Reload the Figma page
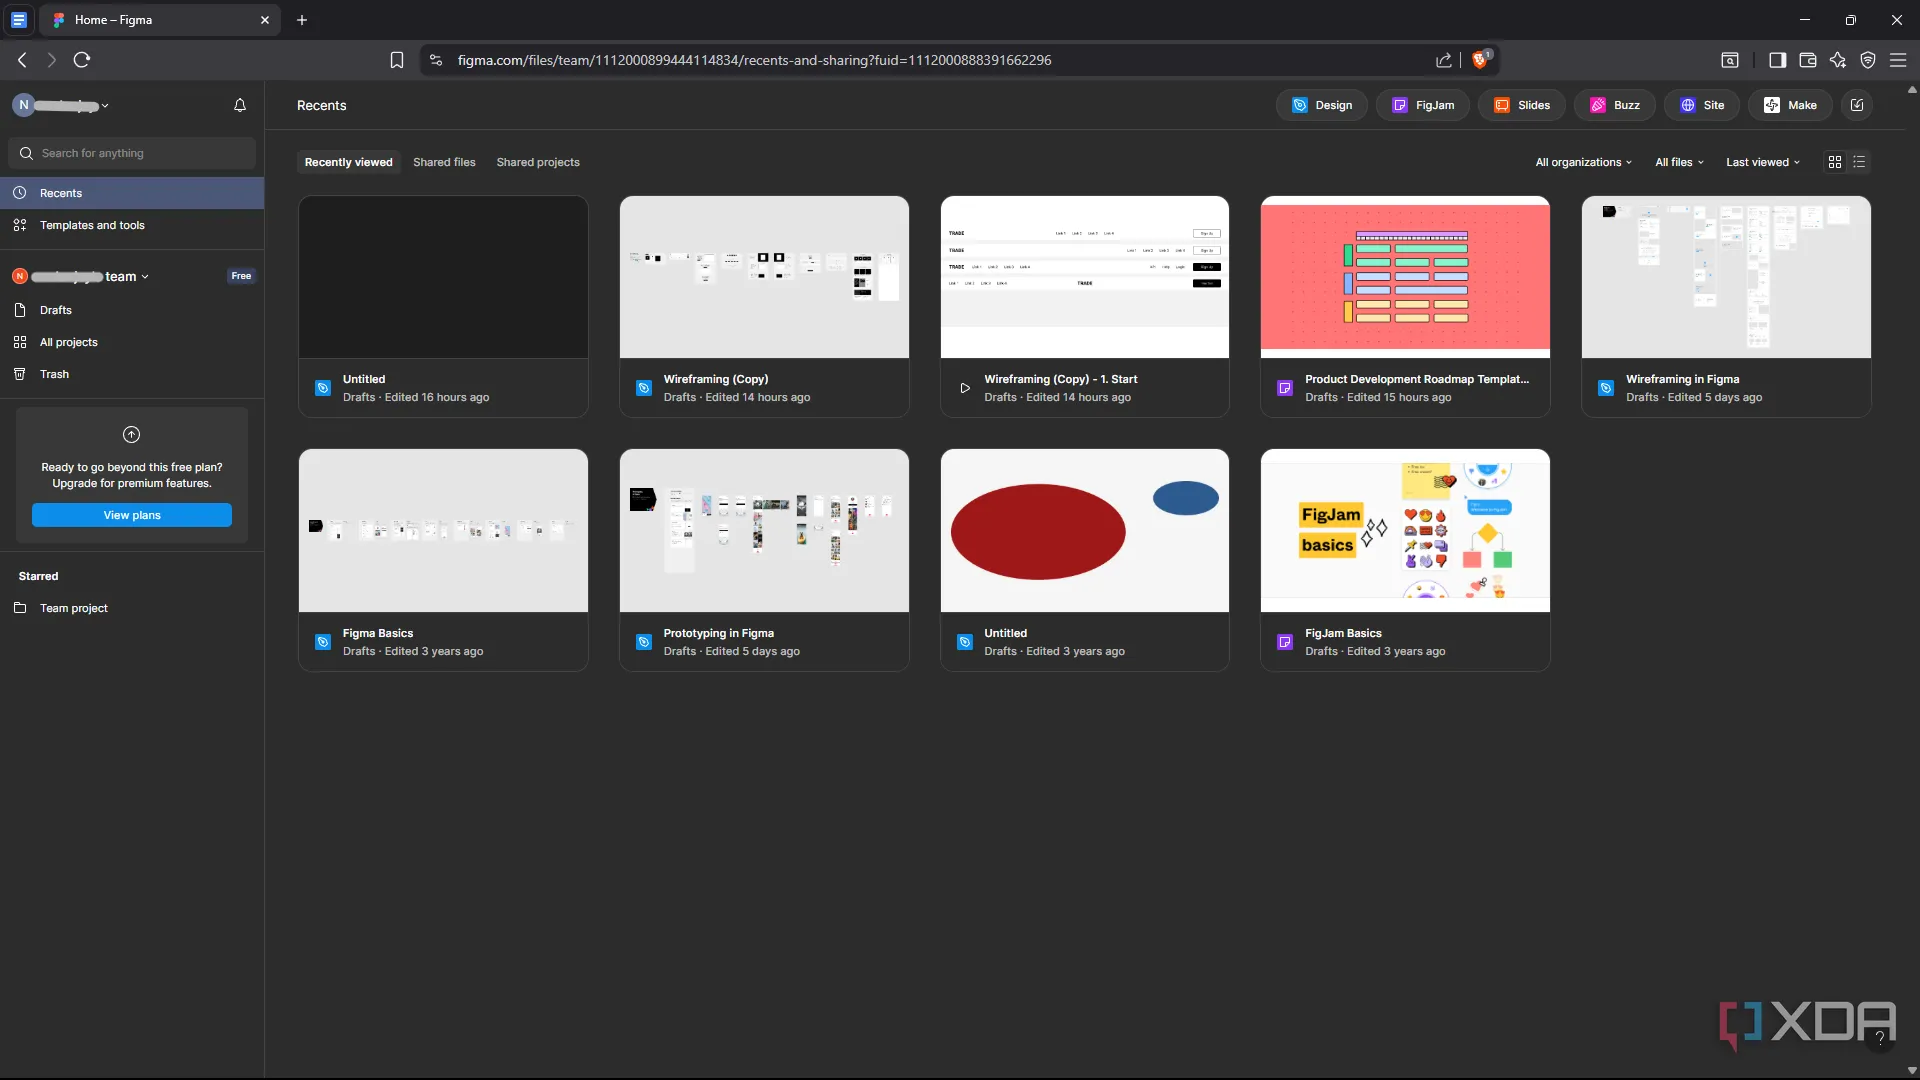The image size is (1920, 1080). [82, 60]
